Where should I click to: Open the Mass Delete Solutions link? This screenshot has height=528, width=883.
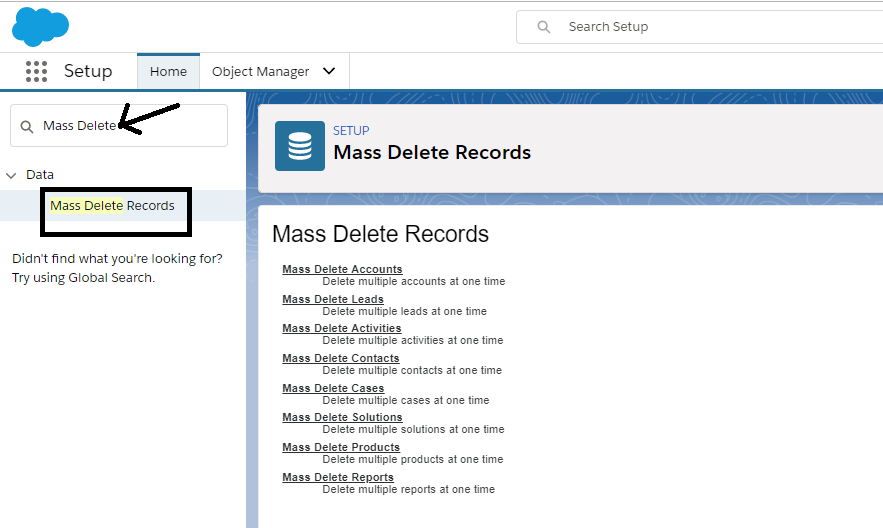pyautogui.click(x=342, y=417)
